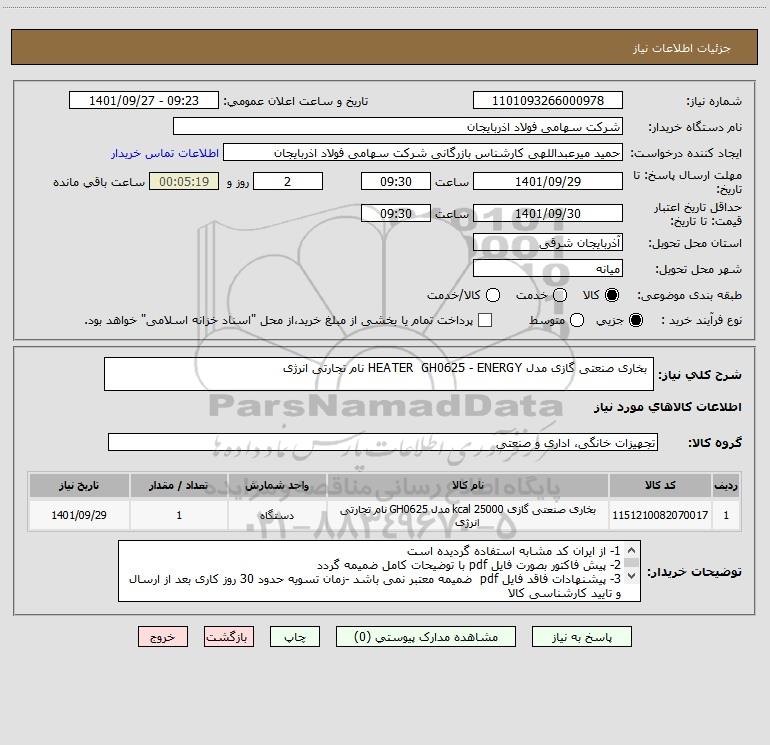Click the buyer notes text area
Image resolution: width=770 pixels, height=745 pixels.
pyautogui.click(x=380, y=571)
